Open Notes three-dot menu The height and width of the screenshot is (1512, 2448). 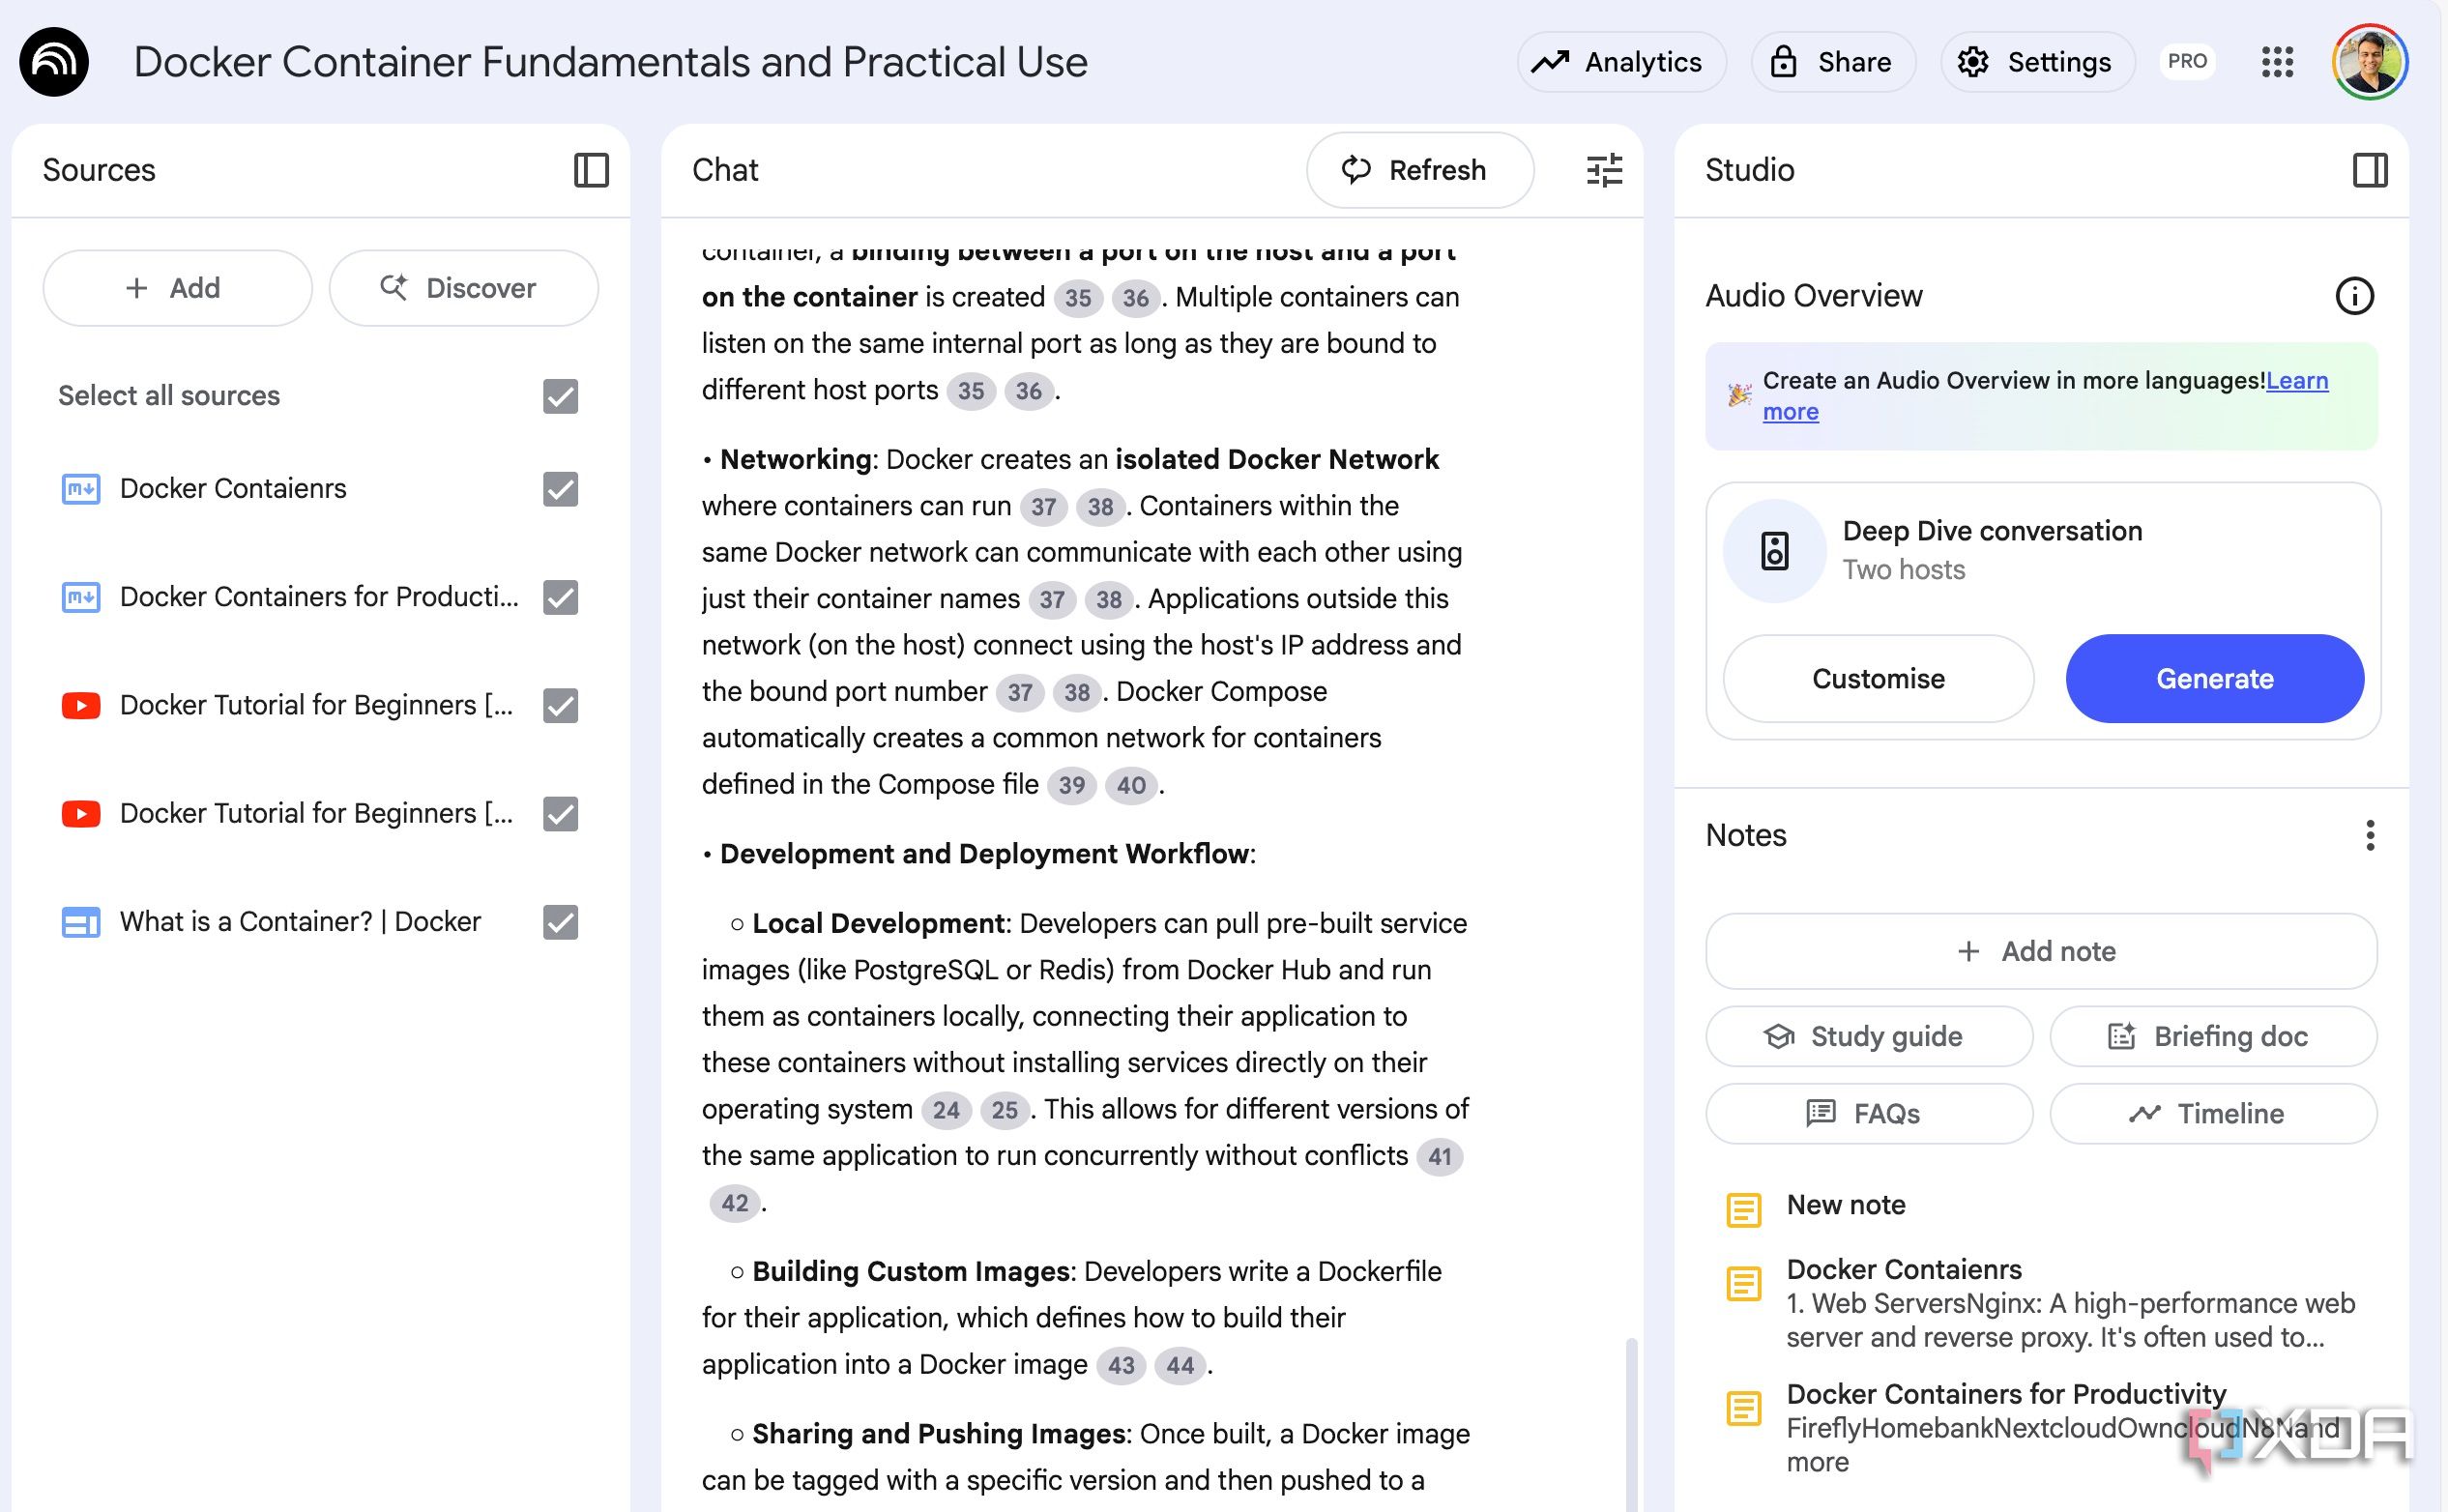click(x=2370, y=835)
